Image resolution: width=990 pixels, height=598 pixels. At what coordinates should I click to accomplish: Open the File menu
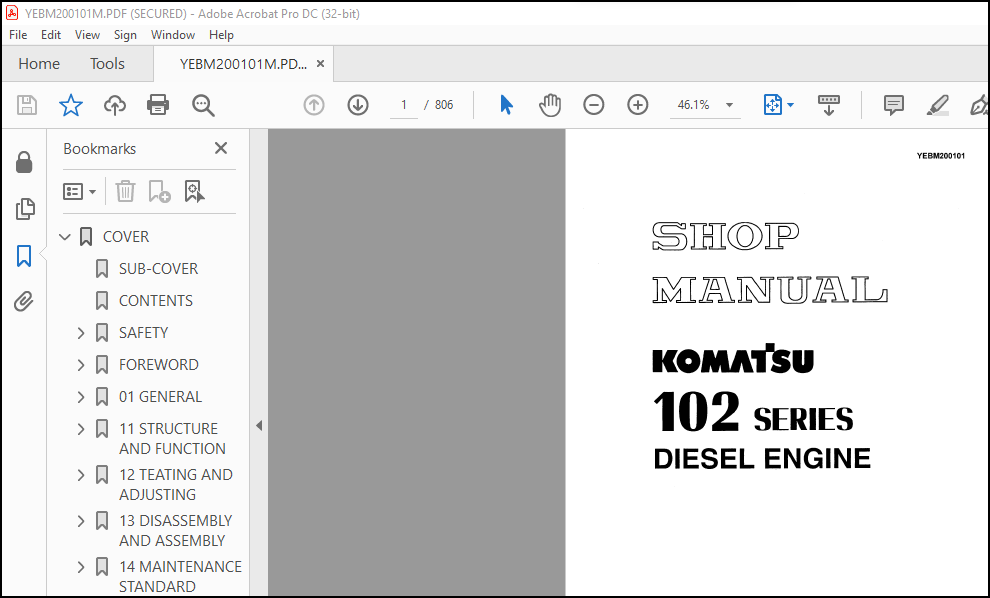pyautogui.click(x=18, y=35)
